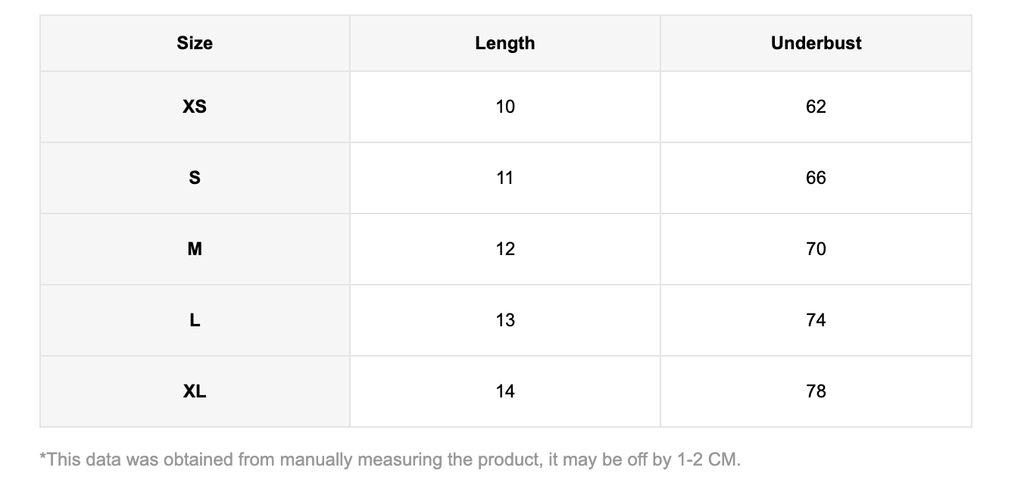
Task: Select the Length column header
Action: pos(505,43)
